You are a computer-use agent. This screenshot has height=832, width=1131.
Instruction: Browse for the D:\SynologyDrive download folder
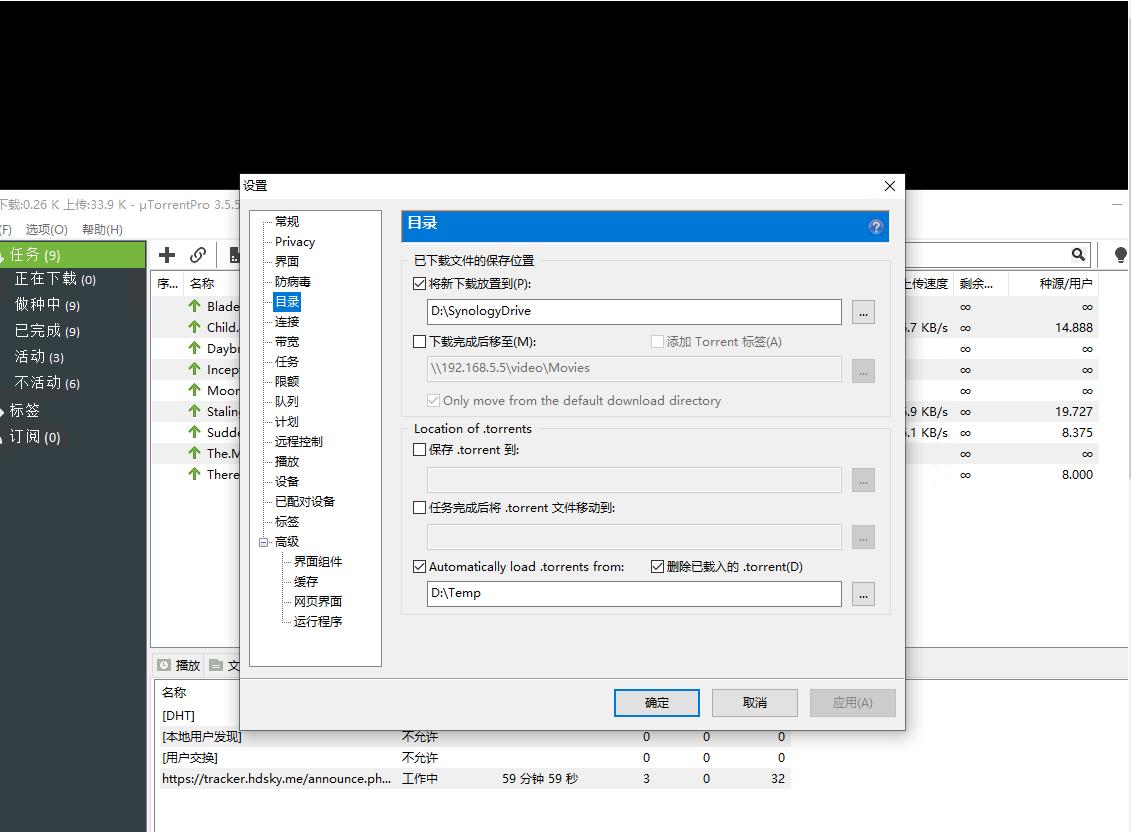[863, 312]
